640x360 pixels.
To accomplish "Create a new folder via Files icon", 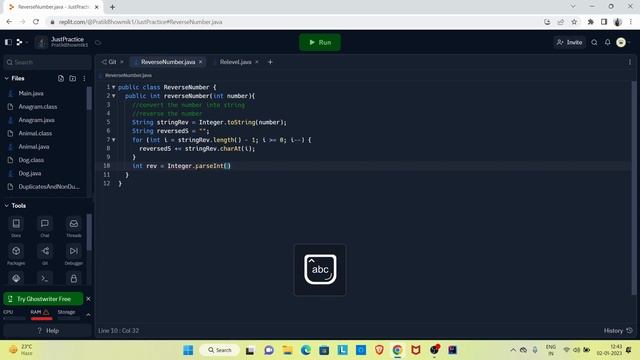I will (x=73, y=78).
